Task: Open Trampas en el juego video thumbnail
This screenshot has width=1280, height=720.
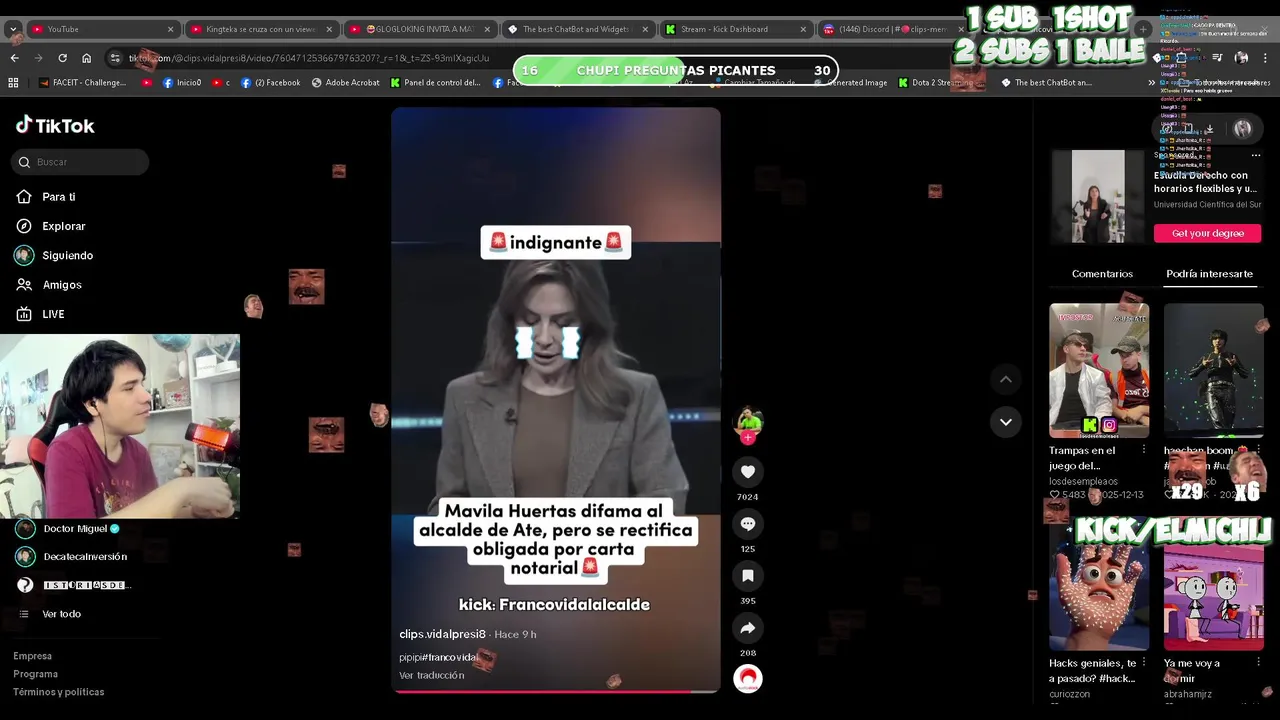Action: pyautogui.click(x=1099, y=370)
